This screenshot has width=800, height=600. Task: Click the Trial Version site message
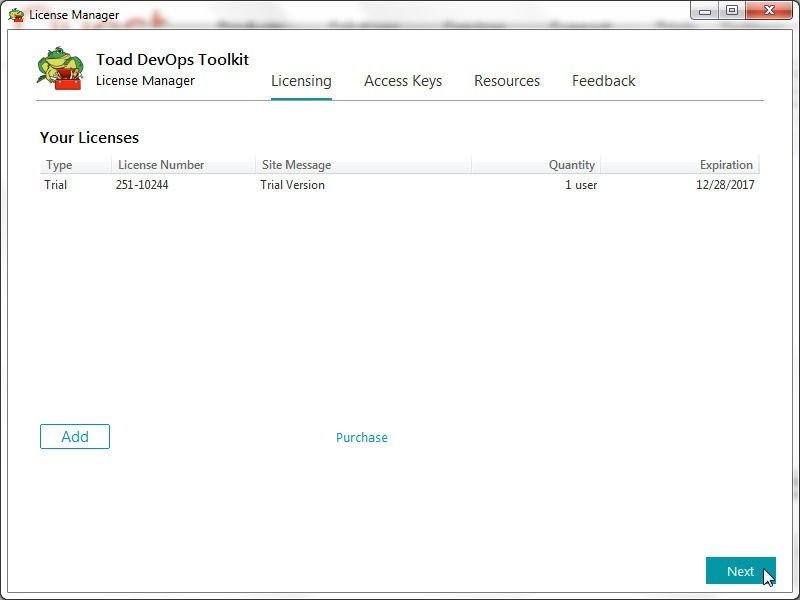(x=292, y=185)
